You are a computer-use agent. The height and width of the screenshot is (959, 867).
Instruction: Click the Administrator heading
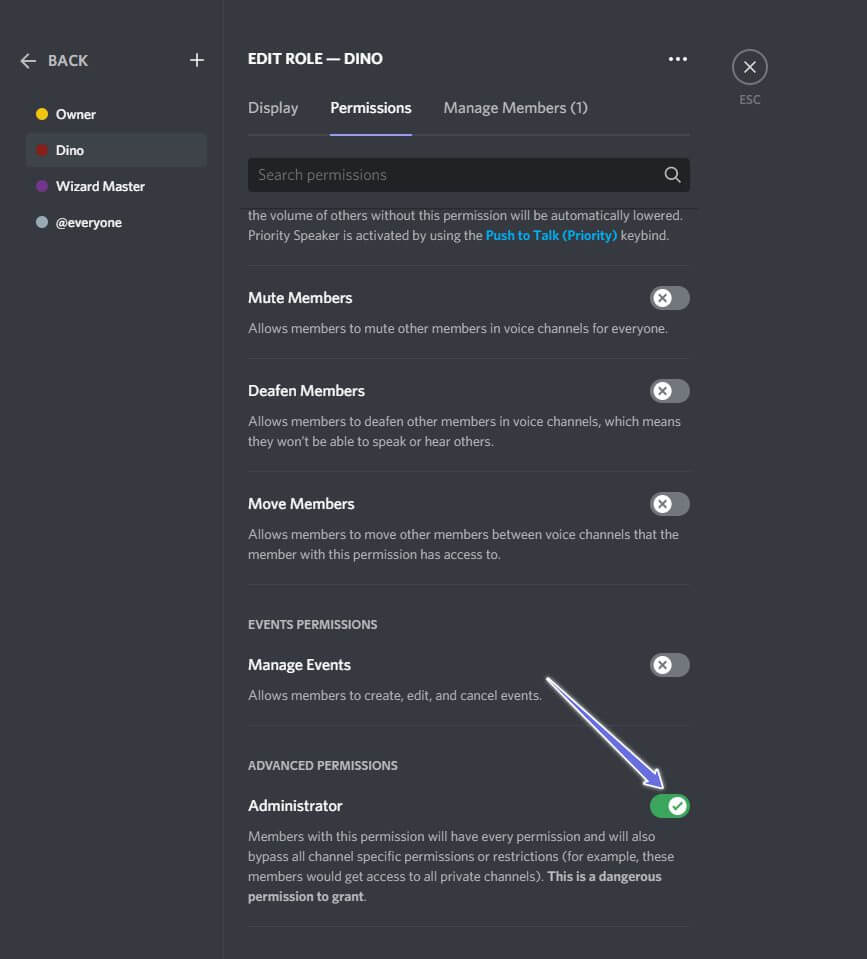(295, 806)
